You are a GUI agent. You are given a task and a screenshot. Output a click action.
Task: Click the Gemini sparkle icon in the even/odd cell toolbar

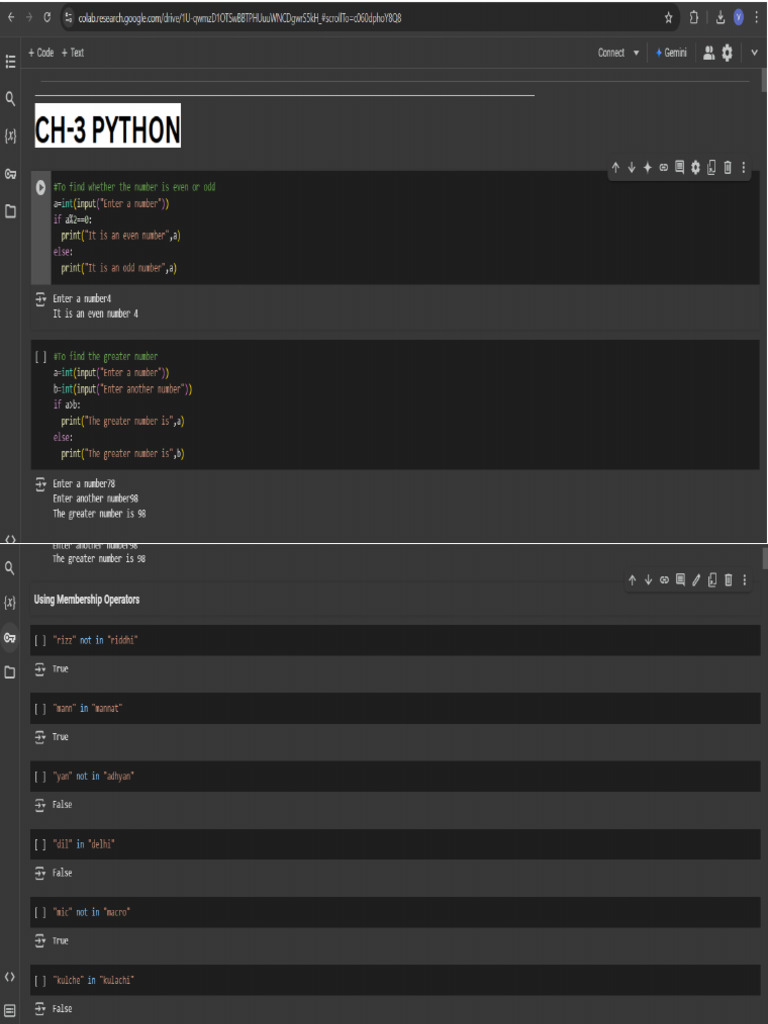tap(648, 167)
